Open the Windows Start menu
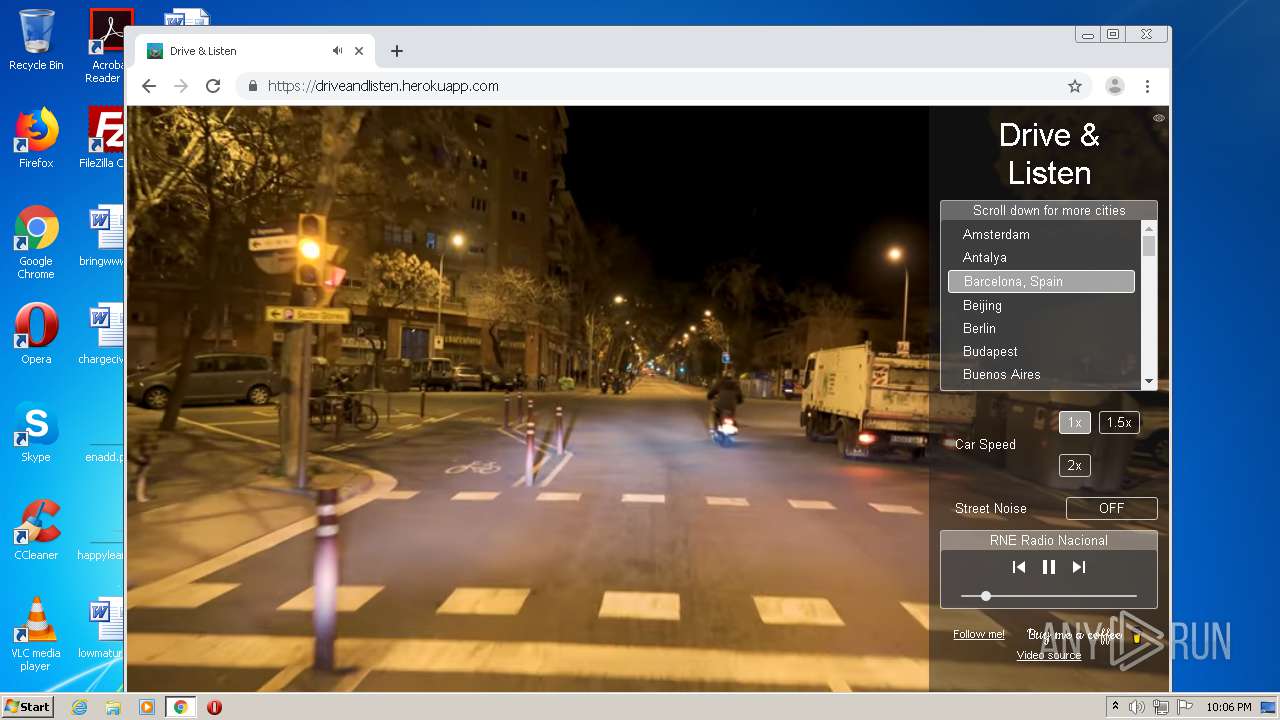Screen dimensions: 1280x720 coord(27,706)
